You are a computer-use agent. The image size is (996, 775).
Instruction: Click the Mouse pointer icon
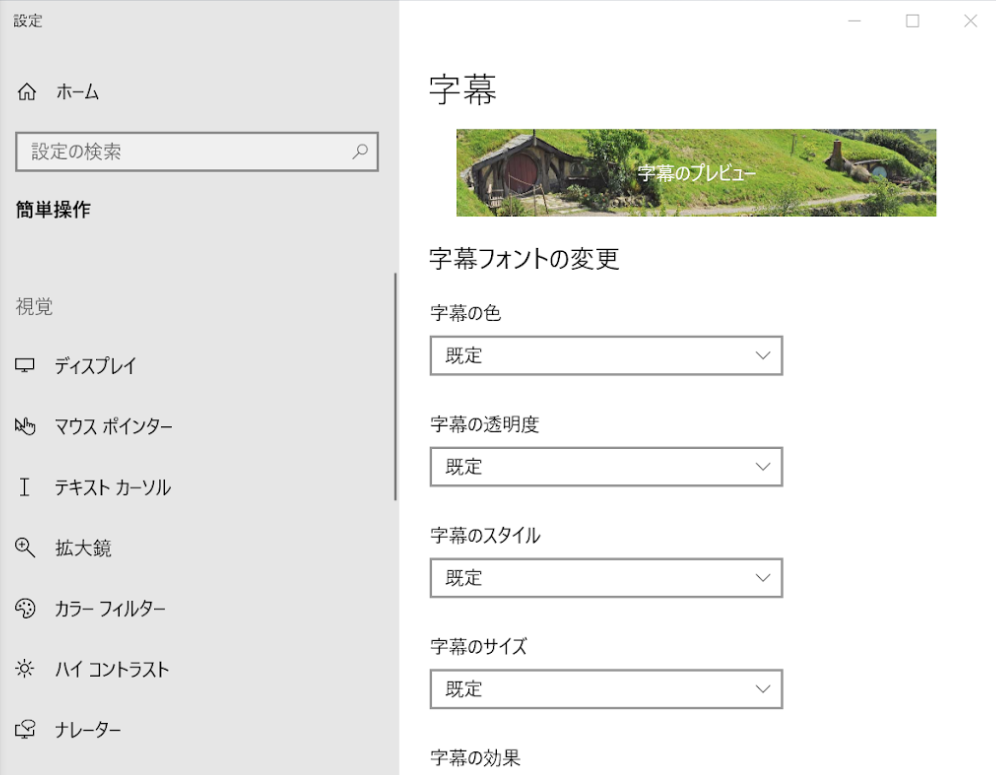tap(25, 426)
